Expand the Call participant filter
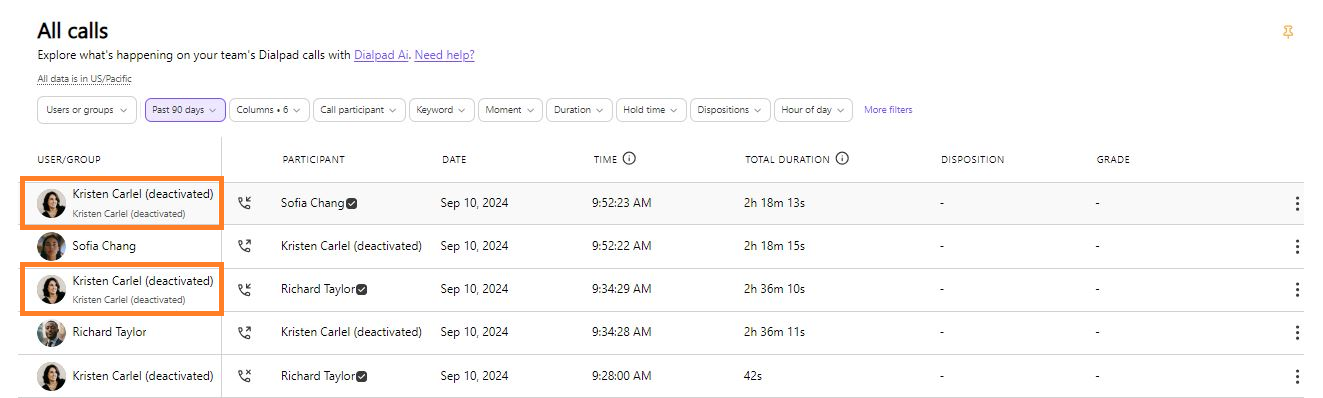The height and width of the screenshot is (398, 1323). tap(359, 110)
